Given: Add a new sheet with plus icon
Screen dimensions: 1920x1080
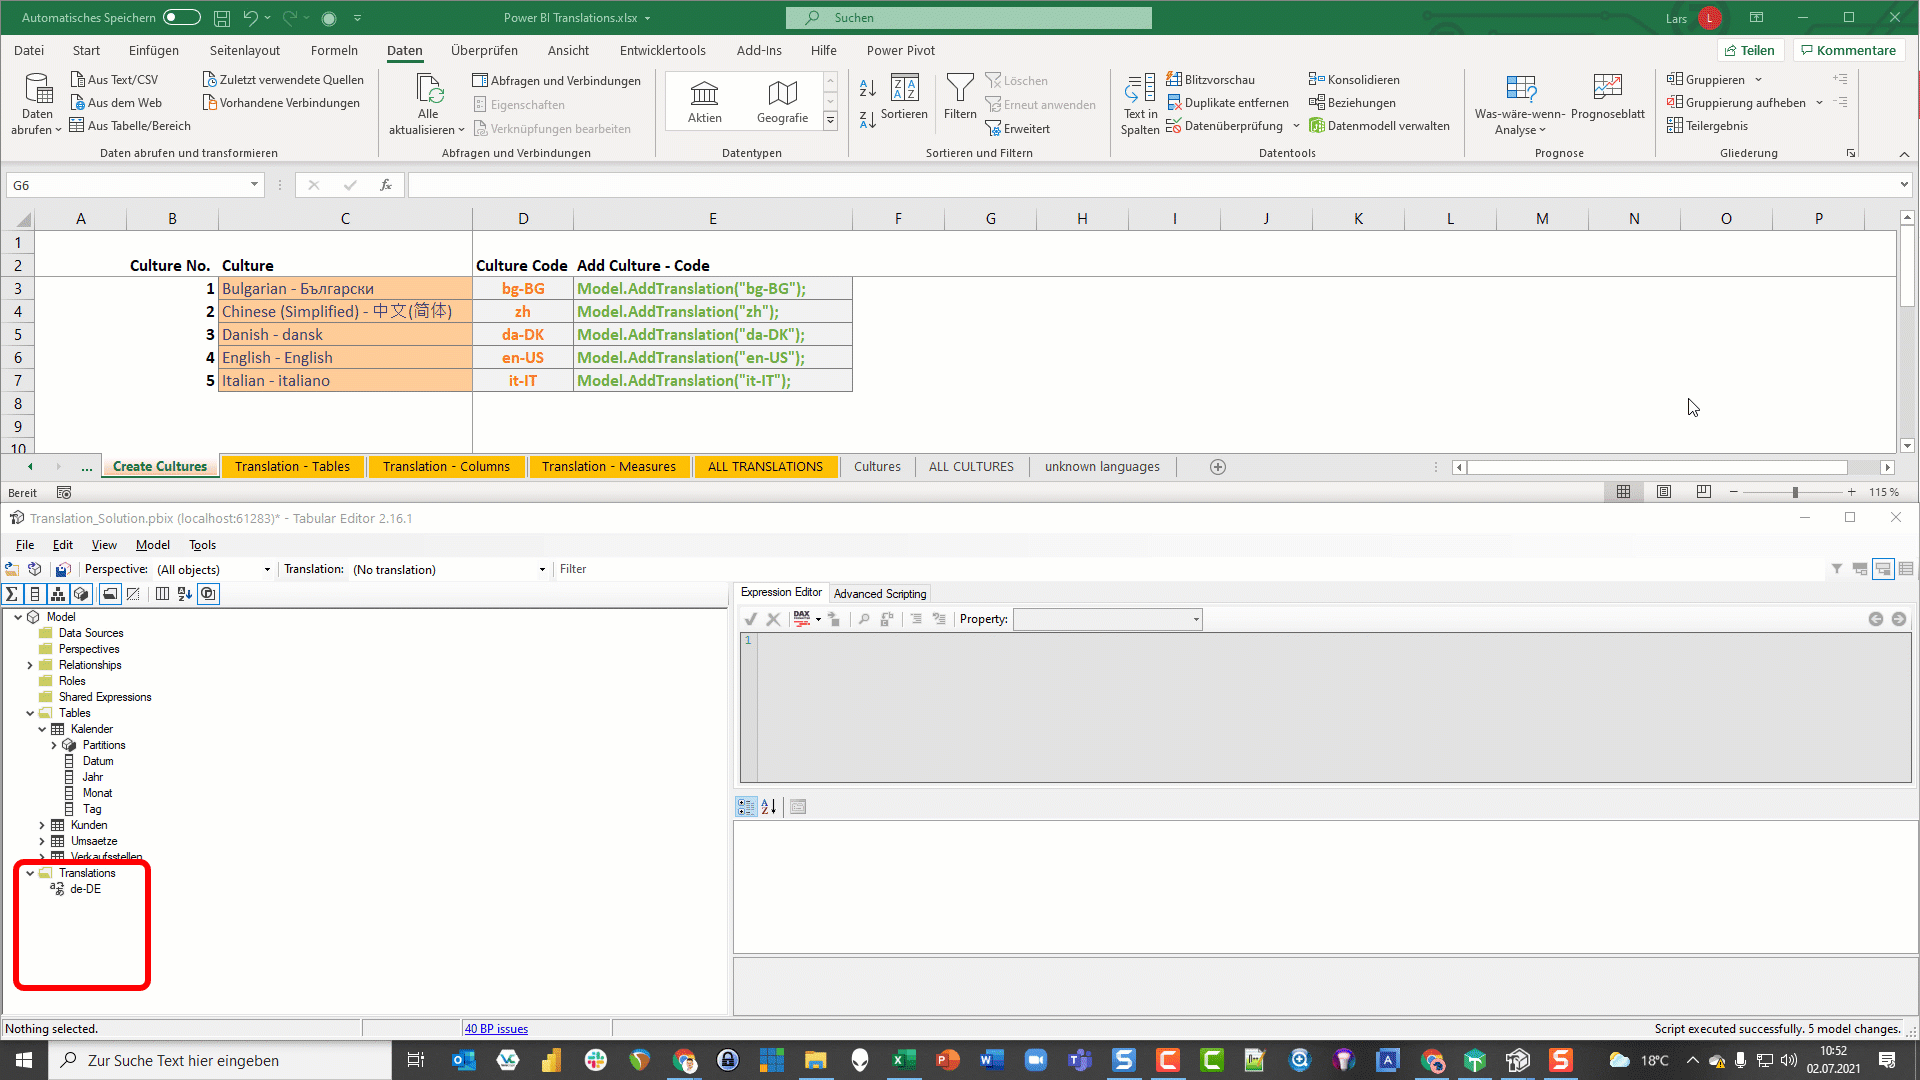Looking at the screenshot, I should [1218, 467].
